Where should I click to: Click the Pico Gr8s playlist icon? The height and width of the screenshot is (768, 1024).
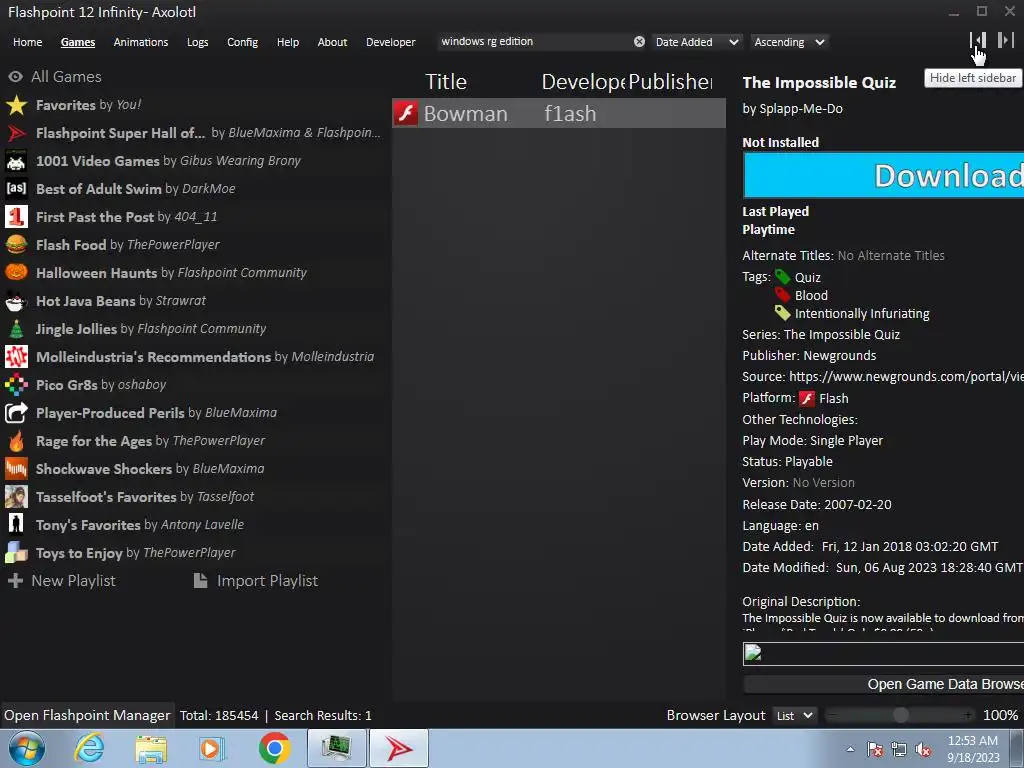[16, 385]
